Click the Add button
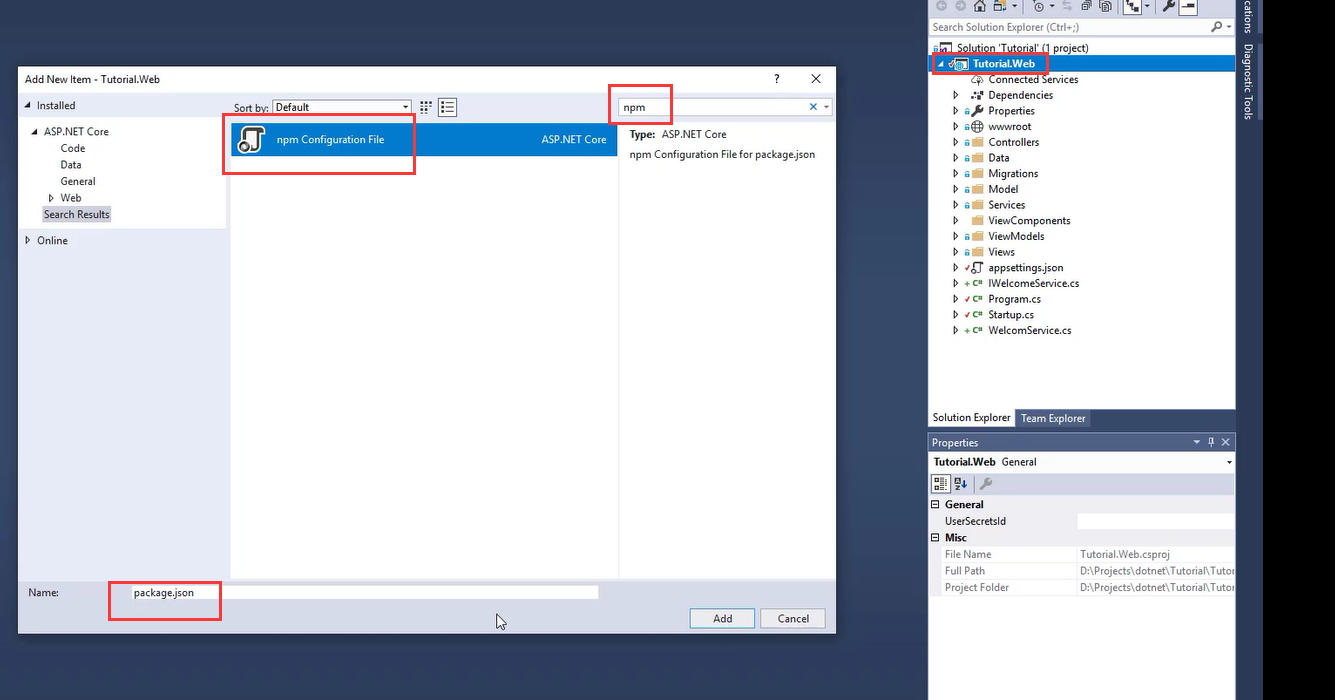Viewport: 1335px width, 700px height. tap(723, 618)
